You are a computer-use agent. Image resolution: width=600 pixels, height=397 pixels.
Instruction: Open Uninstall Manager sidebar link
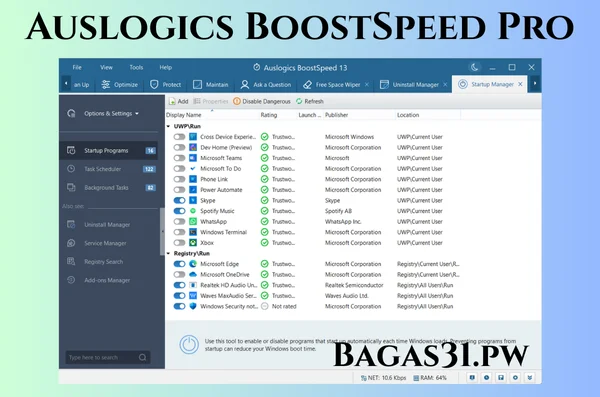(107, 225)
